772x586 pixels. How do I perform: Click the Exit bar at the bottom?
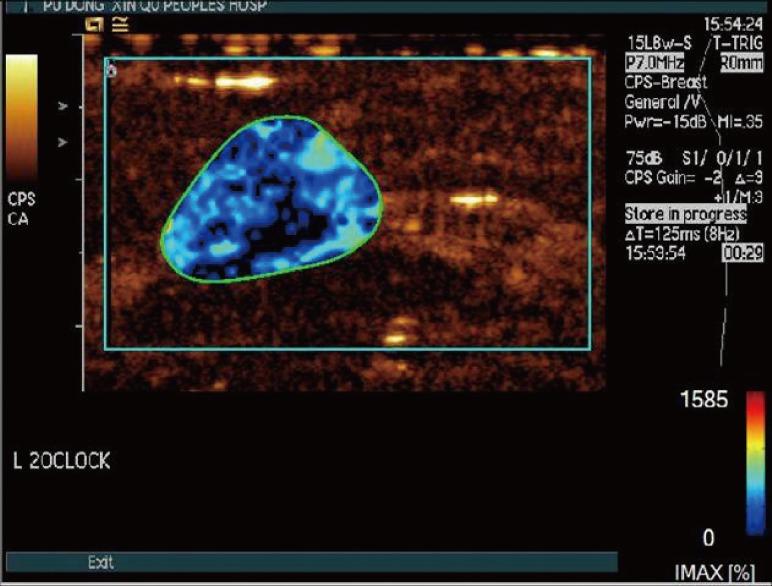pyautogui.click(x=311, y=562)
